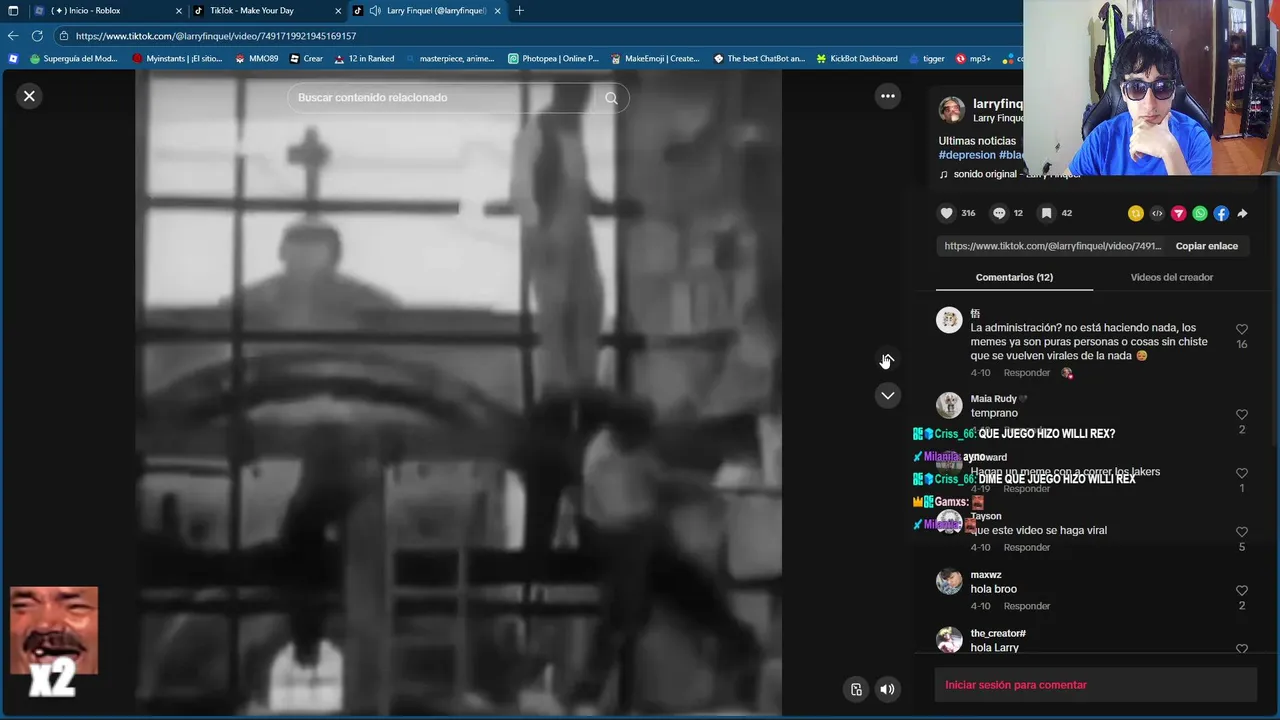Like the 'que este video se haga viral' comment
The image size is (1280, 720).
click(1242, 532)
